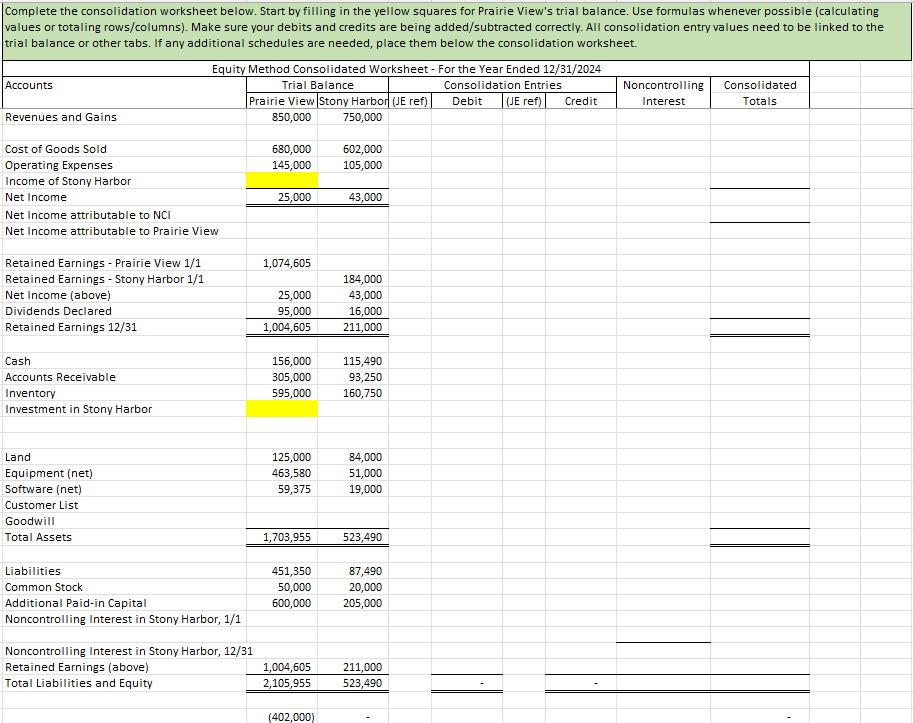The width and height of the screenshot is (913, 723).
Task: Select Stony Harbor's Cost of Goods Sold 602,000
Action: 355,149
